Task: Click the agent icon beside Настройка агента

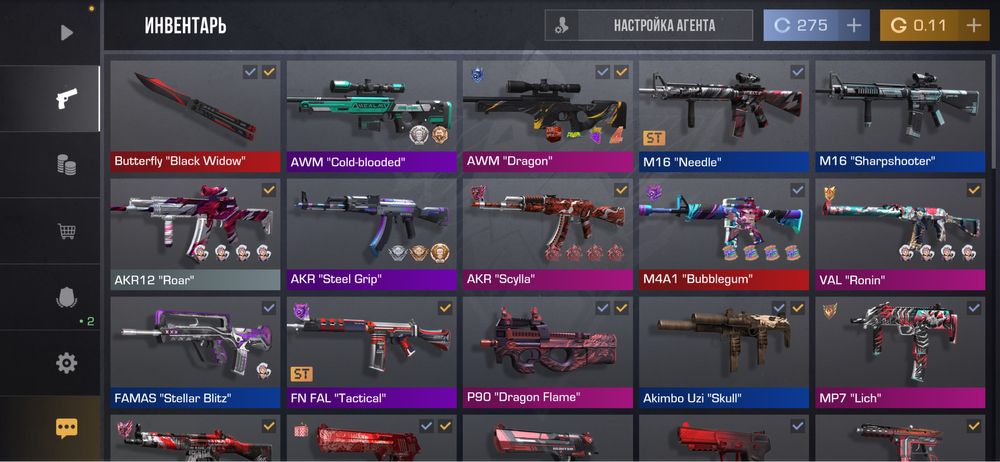Action: 562,26
